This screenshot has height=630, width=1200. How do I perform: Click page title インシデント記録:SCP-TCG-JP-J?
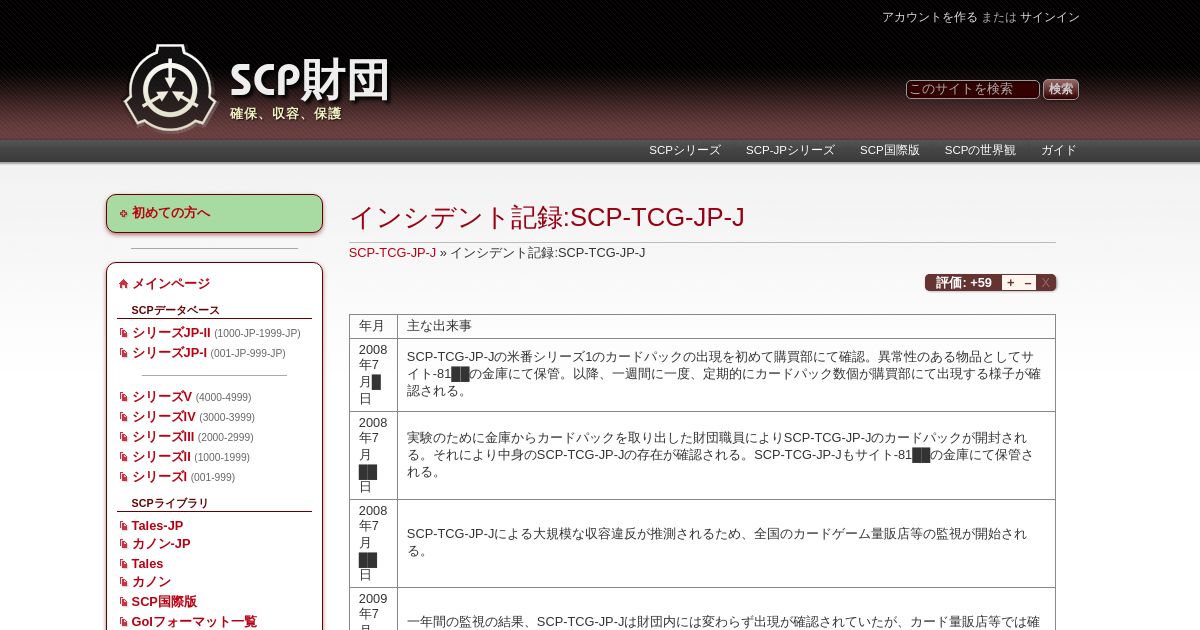[x=547, y=217]
